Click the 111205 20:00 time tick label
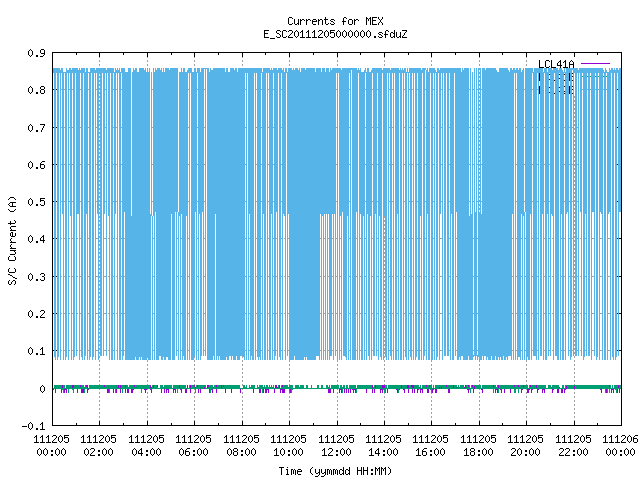Screen dimensions: 640x480 525,446
